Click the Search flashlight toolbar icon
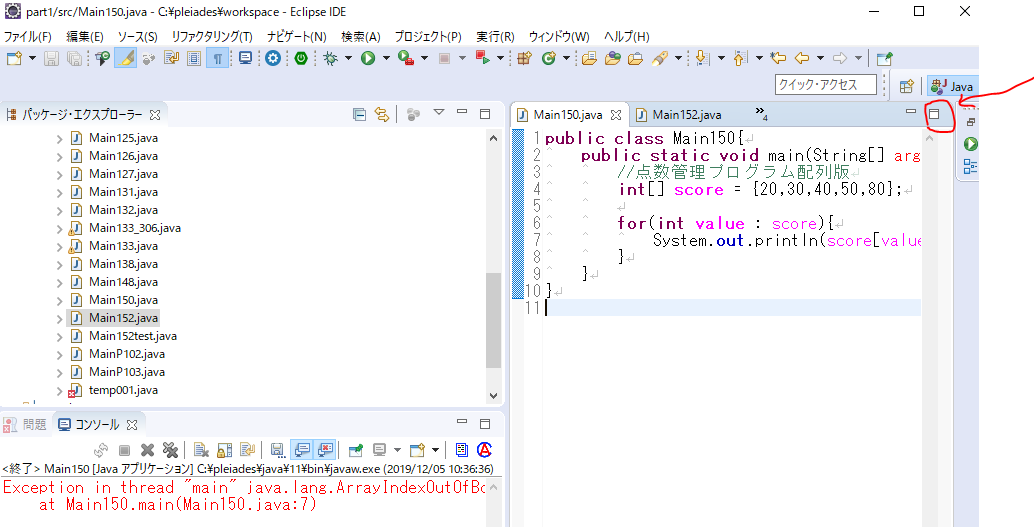 click(x=660, y=58)
